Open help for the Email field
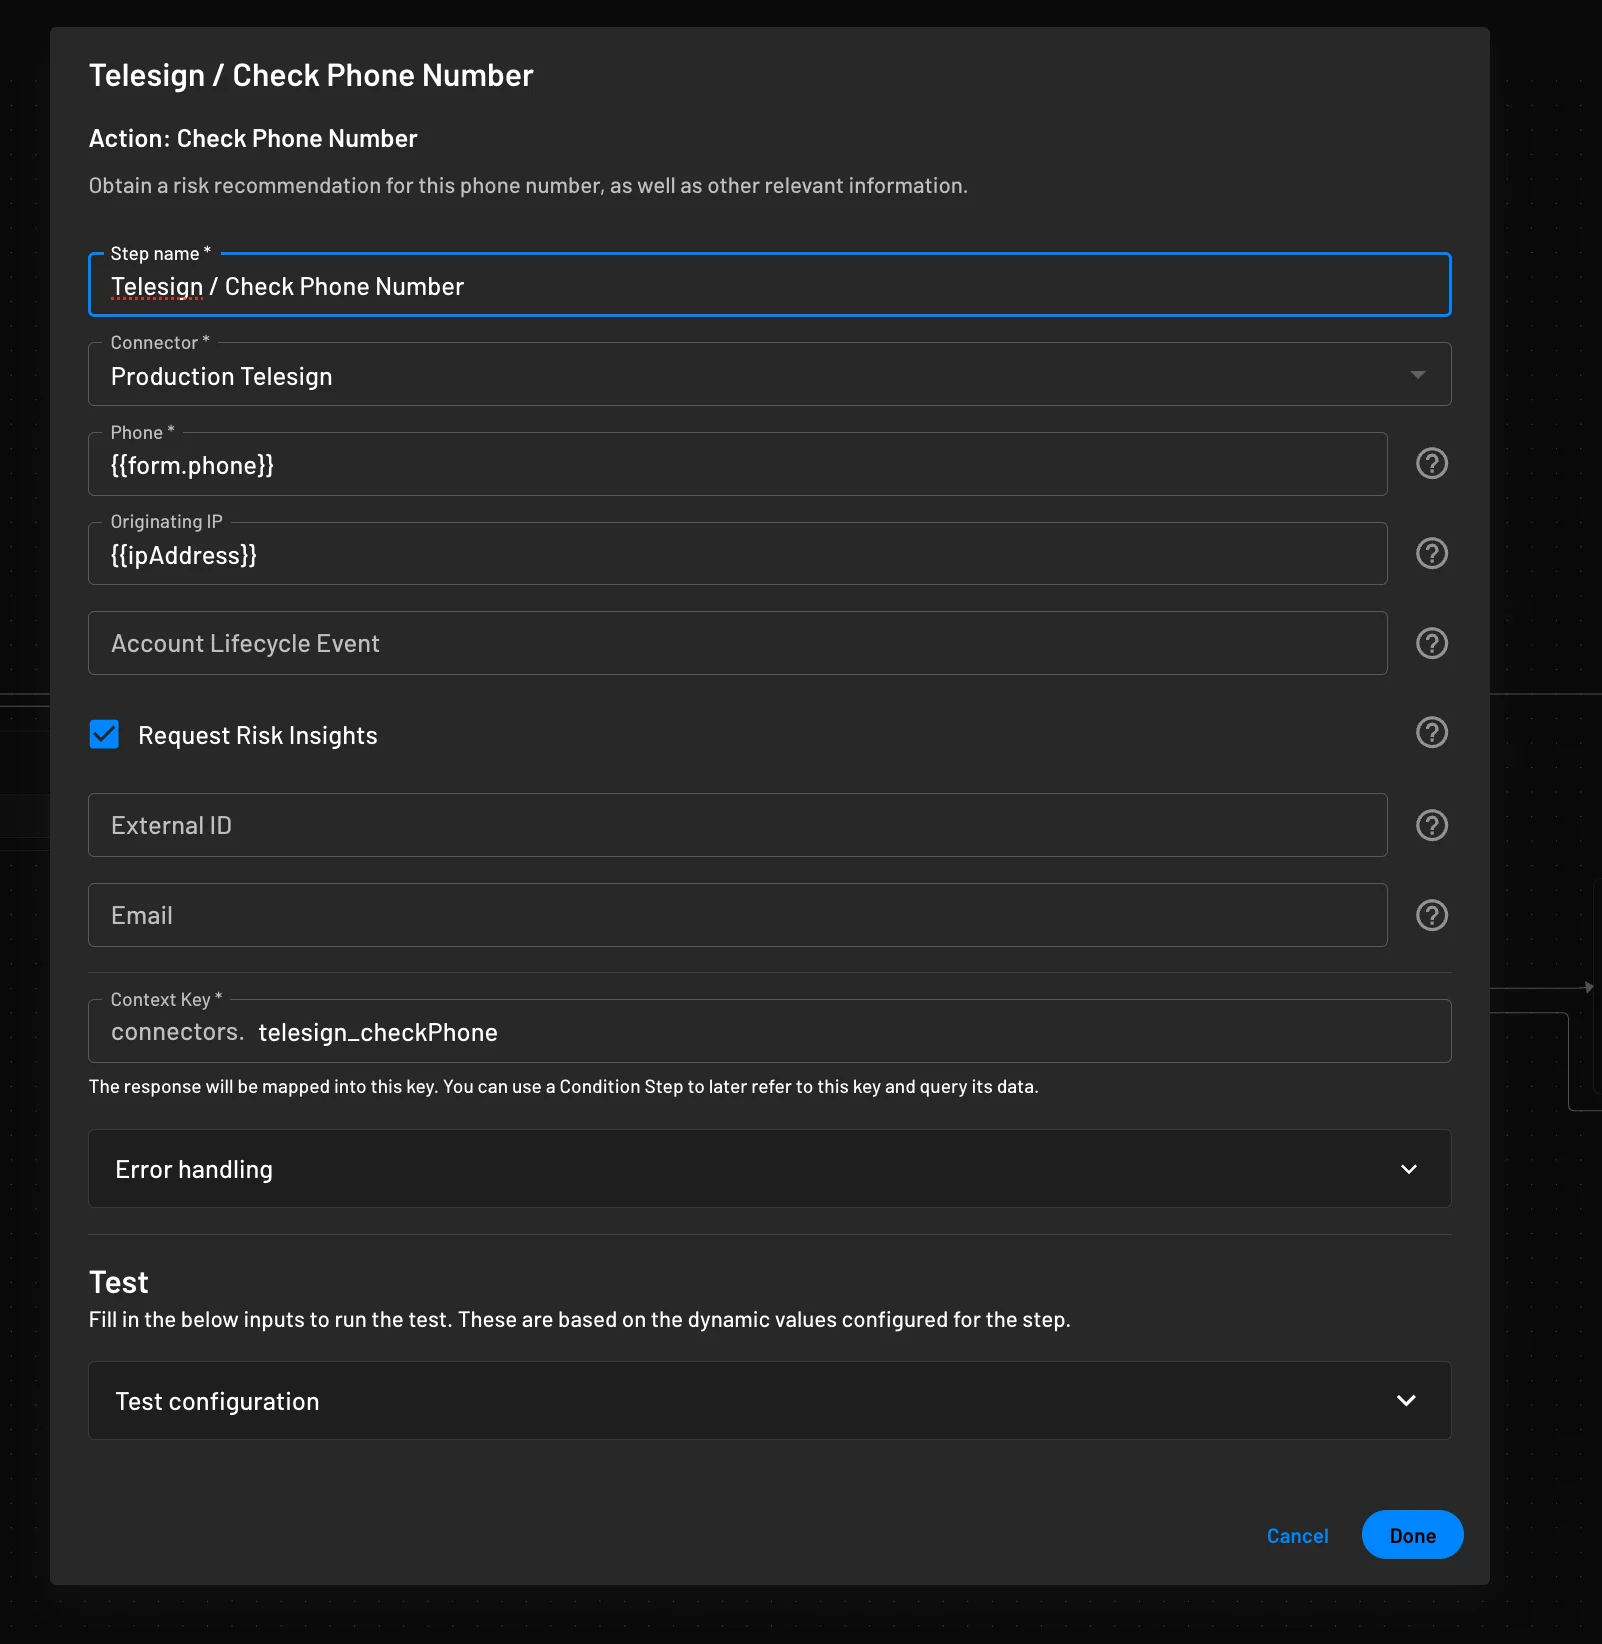The width and height of the screenshot is (1602, 1644). point(1431,914)
